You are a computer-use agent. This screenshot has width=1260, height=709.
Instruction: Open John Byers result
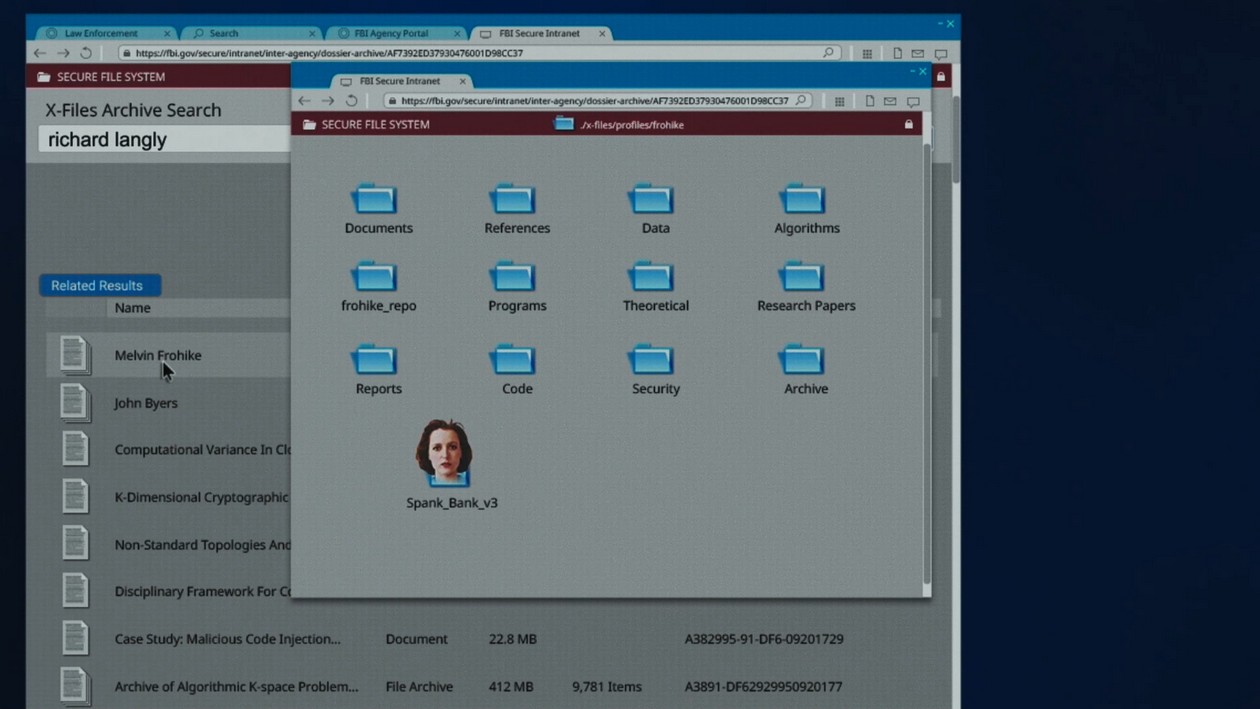146,403
